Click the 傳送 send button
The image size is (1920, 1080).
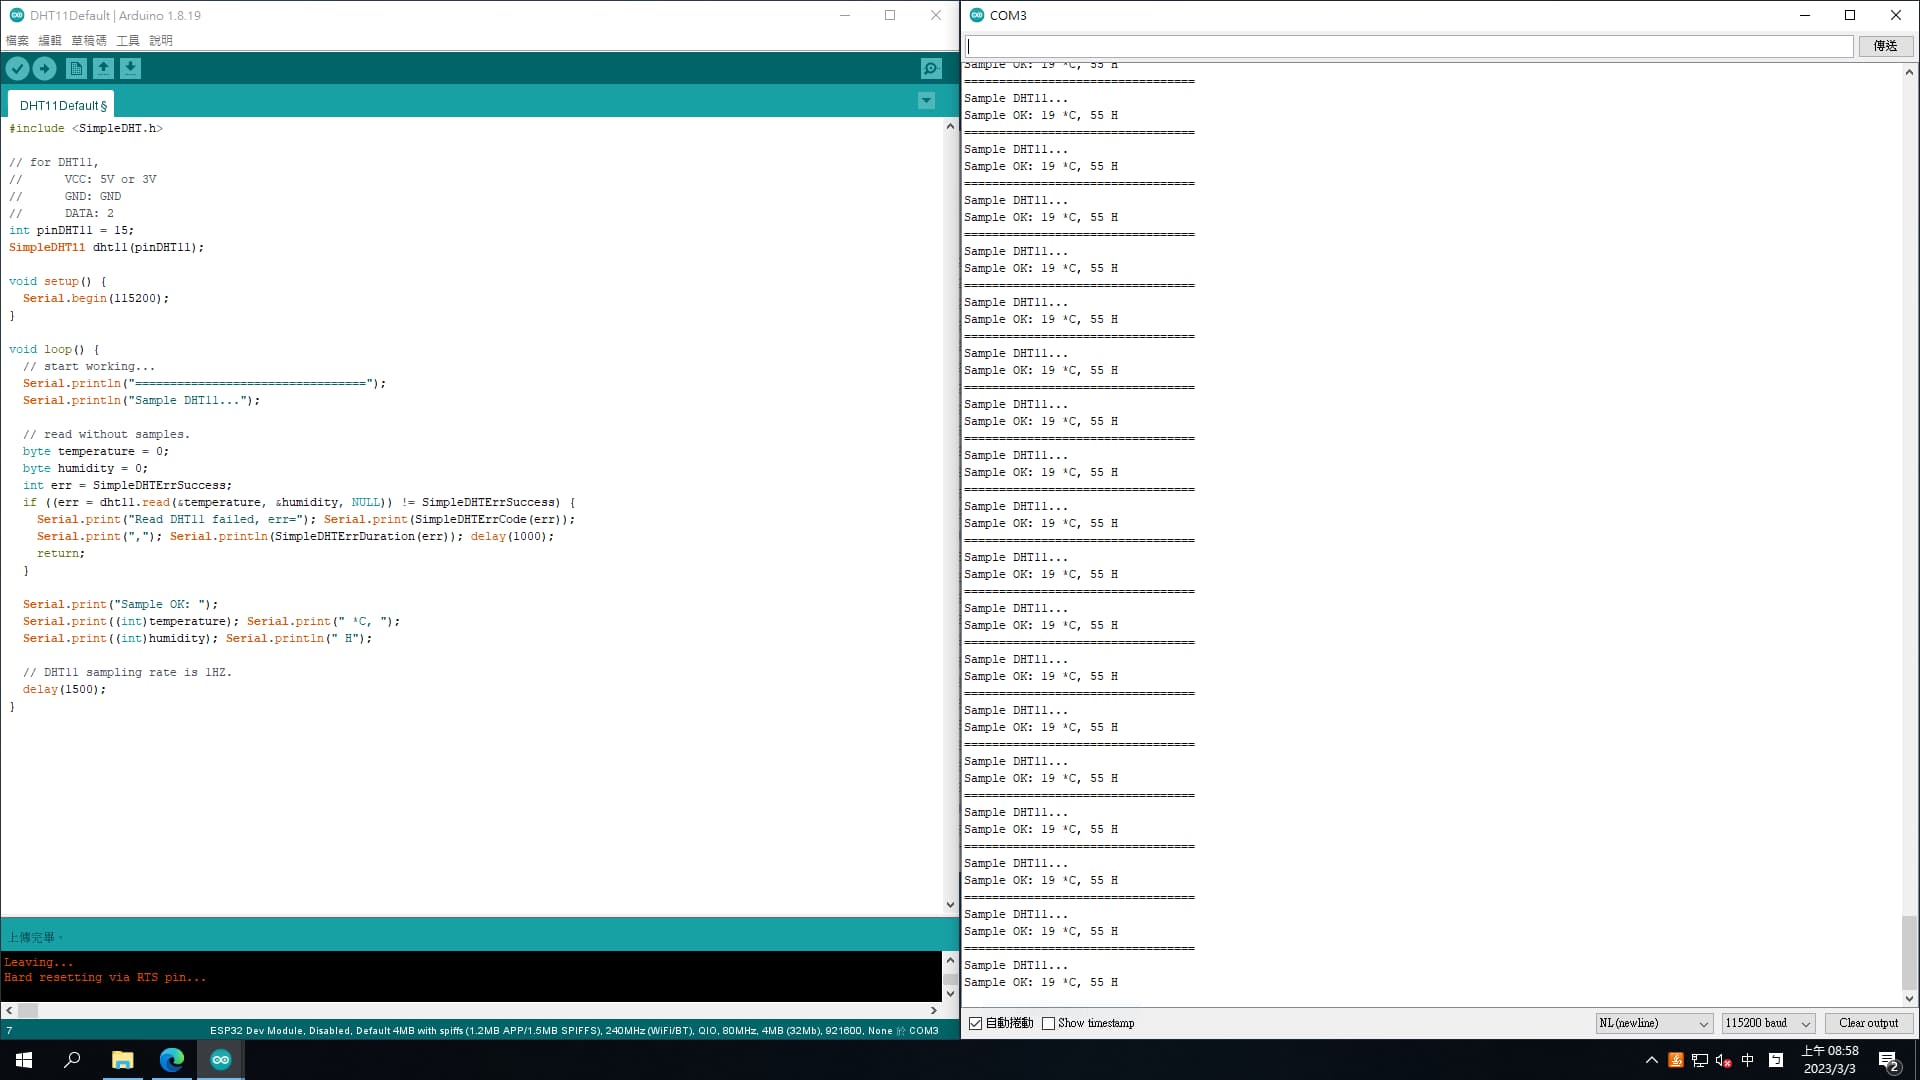coord(1885,46)
